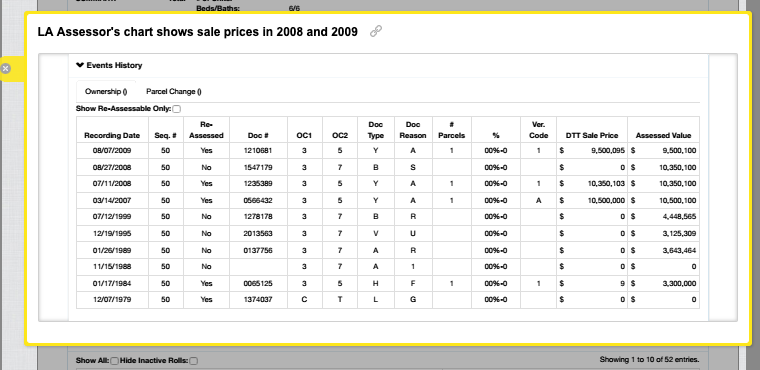Click the Ver. Code column header

click(538, 130)
